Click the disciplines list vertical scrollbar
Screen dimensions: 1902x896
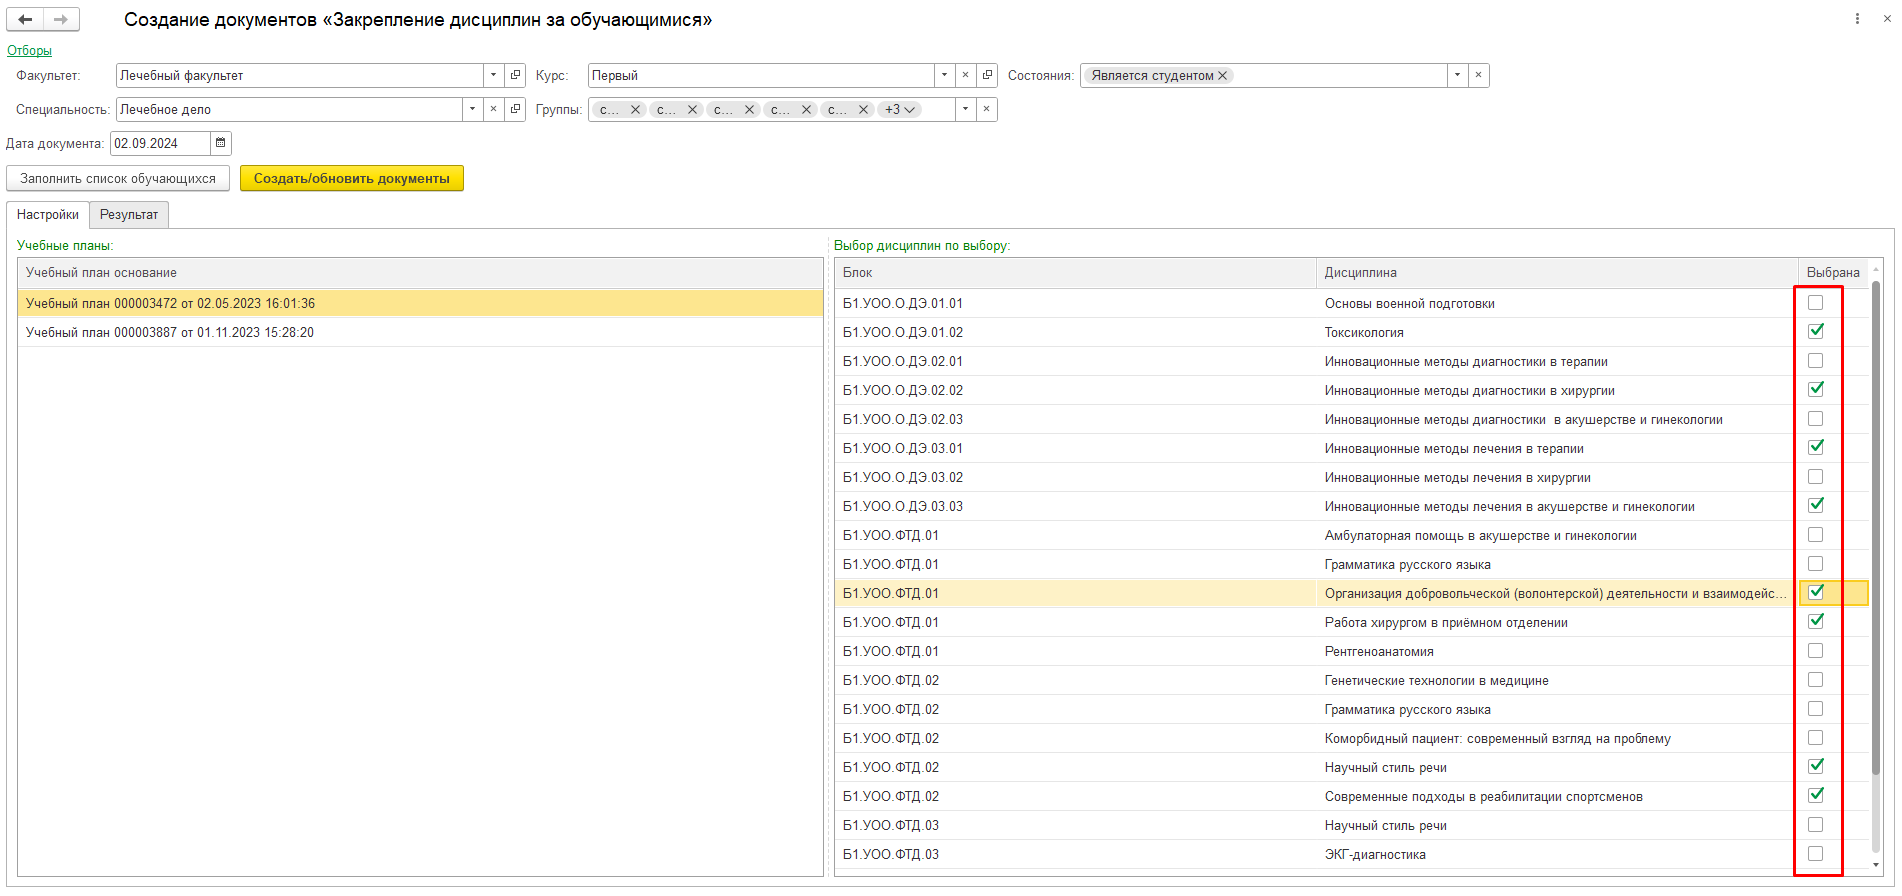(x=1876, y=530)
